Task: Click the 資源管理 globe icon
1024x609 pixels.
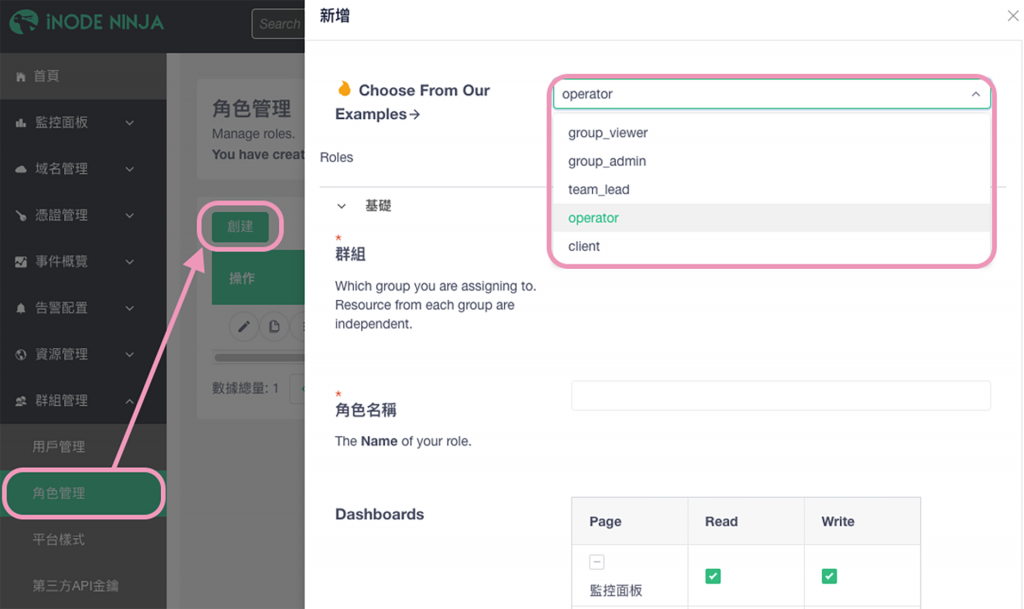Action: click(21, 354)
